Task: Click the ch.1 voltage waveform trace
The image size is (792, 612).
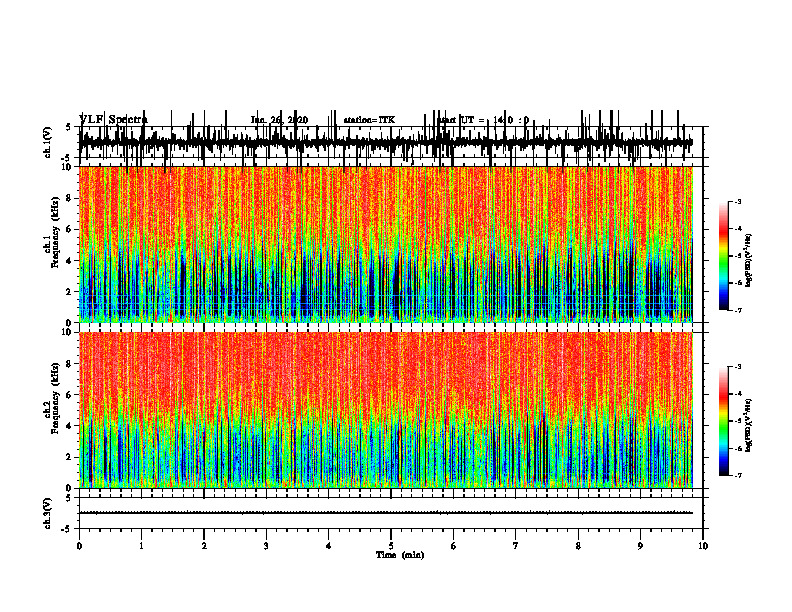Action: [386, 143]
